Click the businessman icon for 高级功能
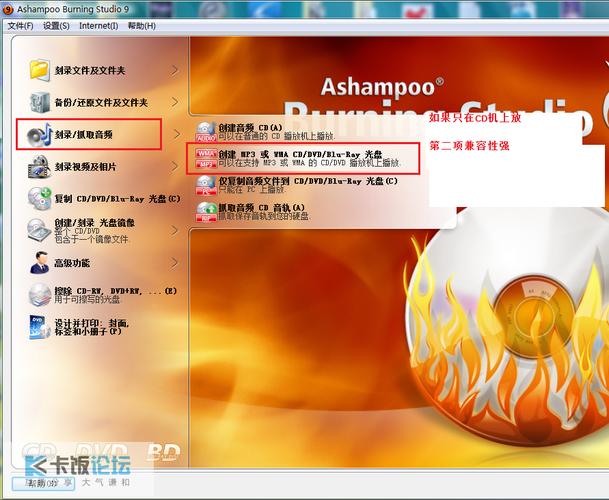This screenshot has width=609, height=500. click(40, 263)
